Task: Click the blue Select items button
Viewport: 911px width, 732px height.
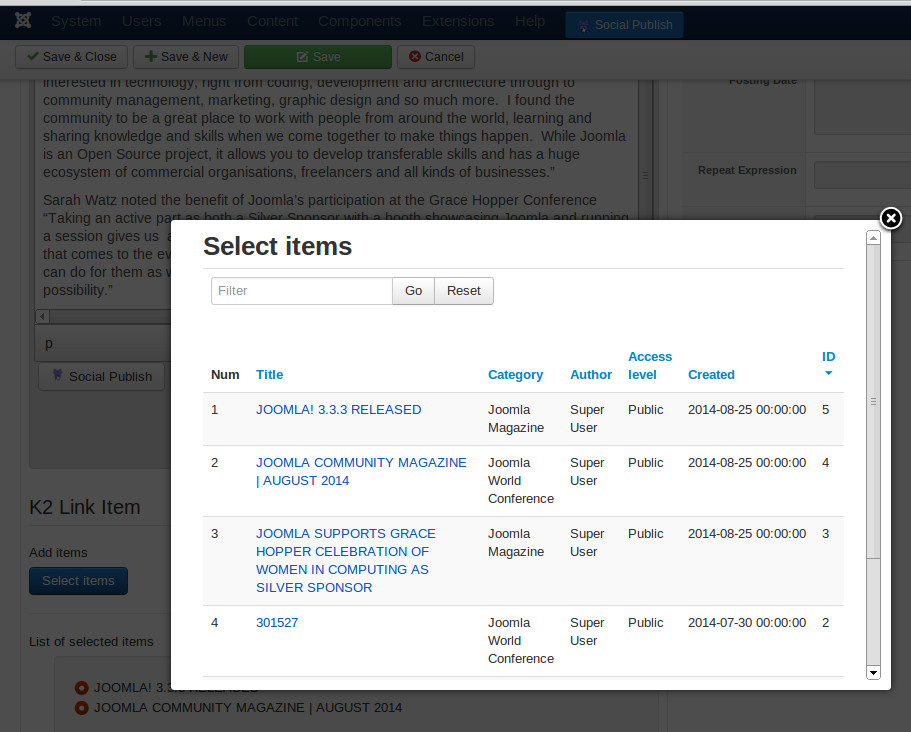Action: pyautogui.click(x=78, y=581)
